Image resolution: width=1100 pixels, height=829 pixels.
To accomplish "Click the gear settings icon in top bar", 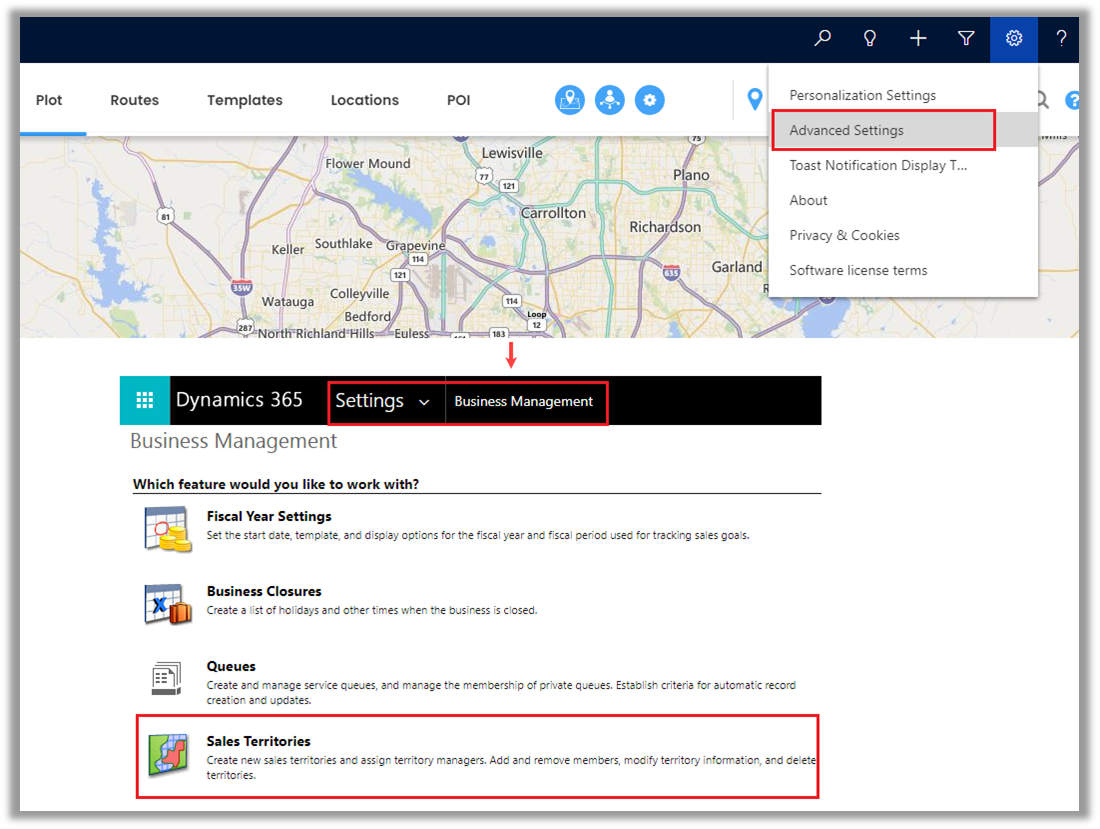I will pyautogui.click(x=1014, y=39).
